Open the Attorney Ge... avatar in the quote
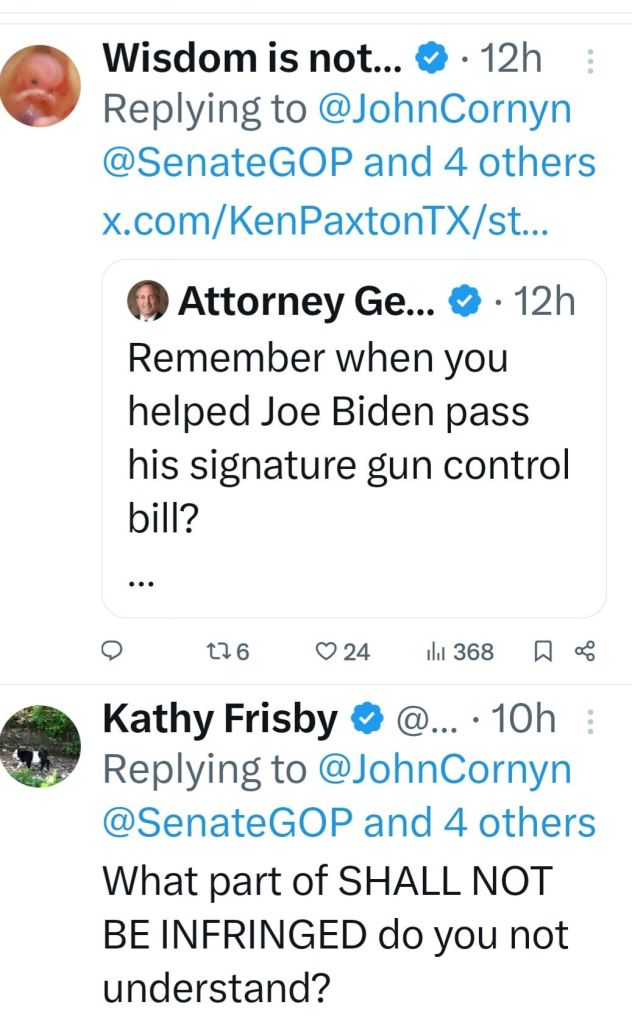The width and height of the screenshot is (632, 1024). pyautogui.click(x=148, y=300)
